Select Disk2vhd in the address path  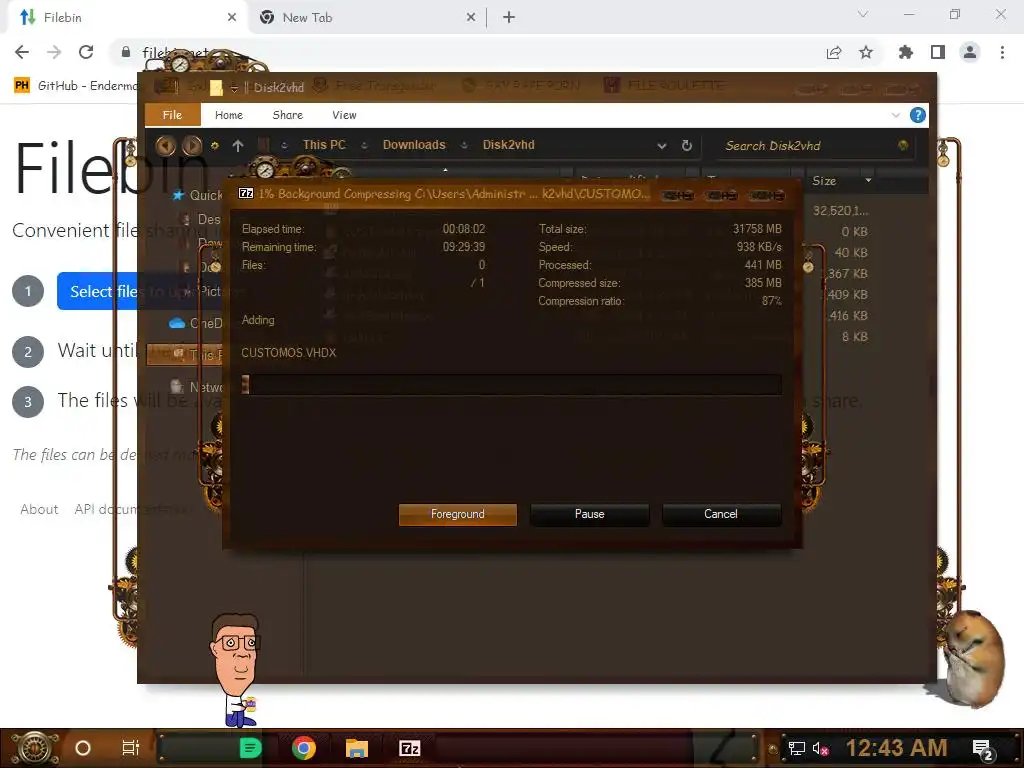[508, 145]
